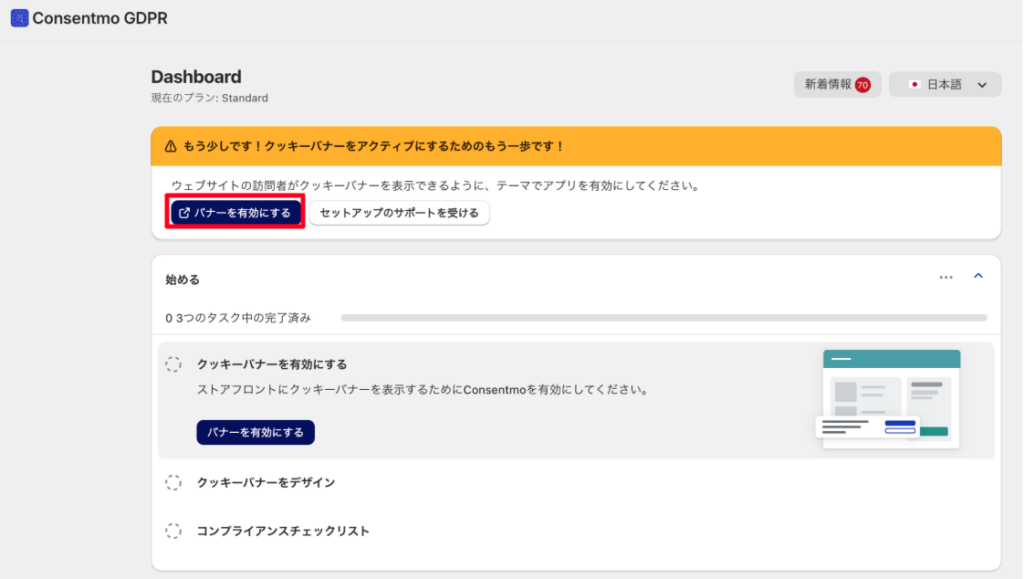Click the ウェブサイトの訪問者が… instruction text
1024x579 pixels.
[436, 185]
